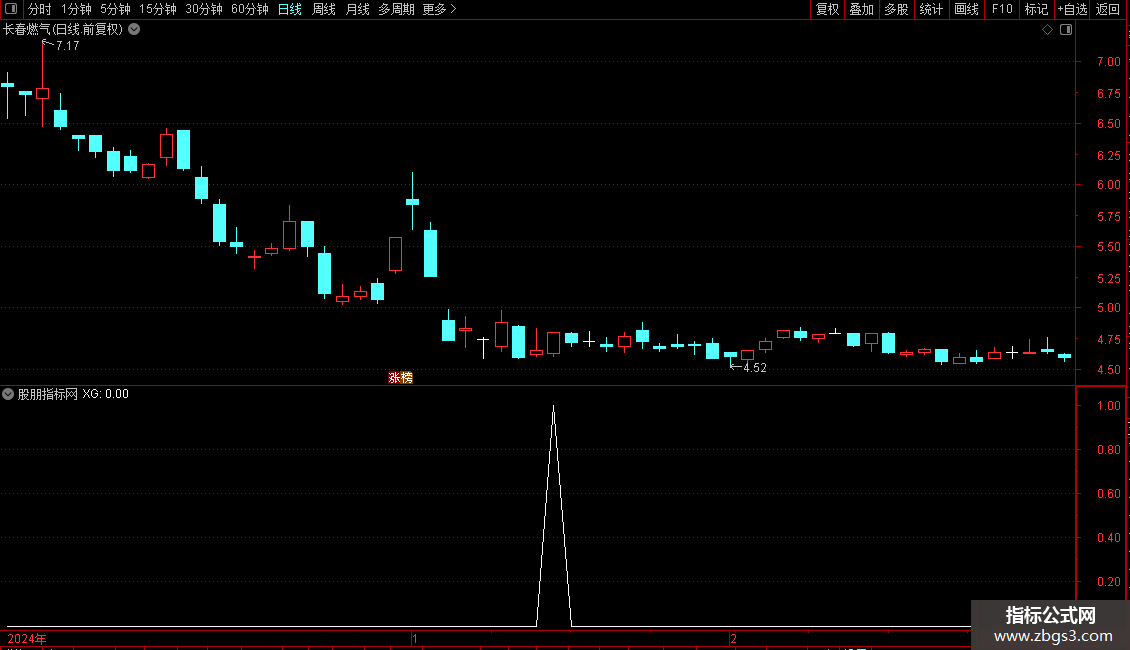Image resolution: width=1130 pixels, height=650 pixels.
Task: Open the 统计 statistics tool
Action: (931, 9)
